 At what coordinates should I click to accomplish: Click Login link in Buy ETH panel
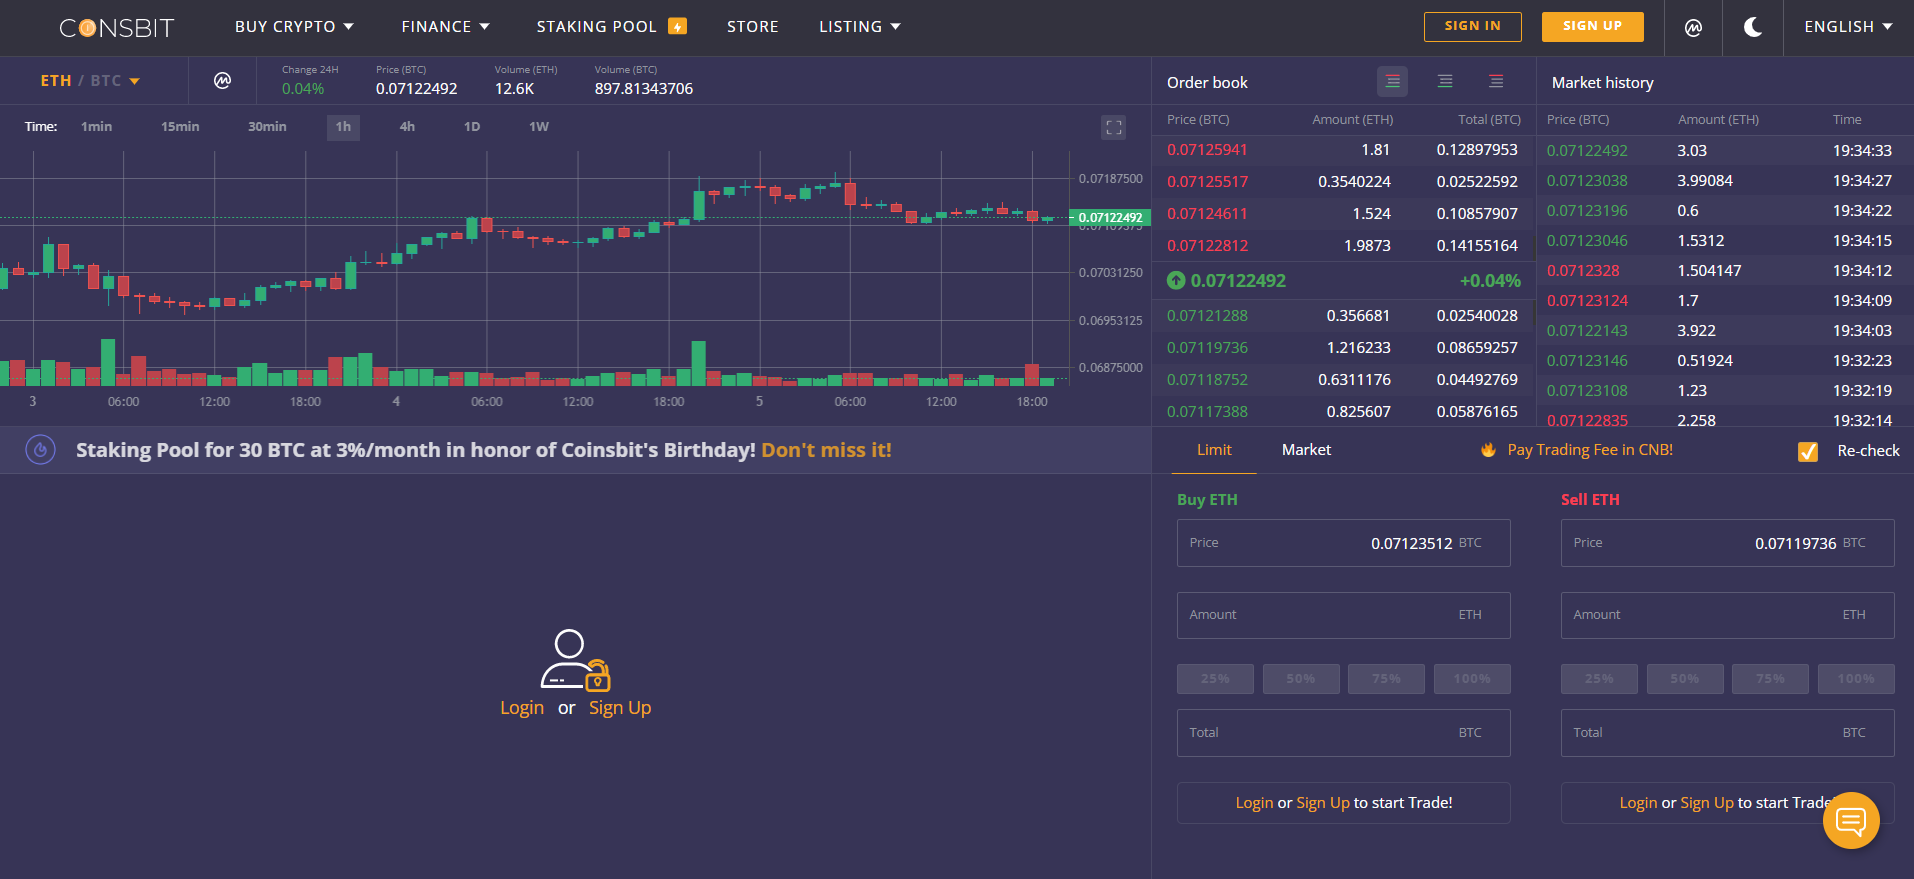(x=1254, y=803)
